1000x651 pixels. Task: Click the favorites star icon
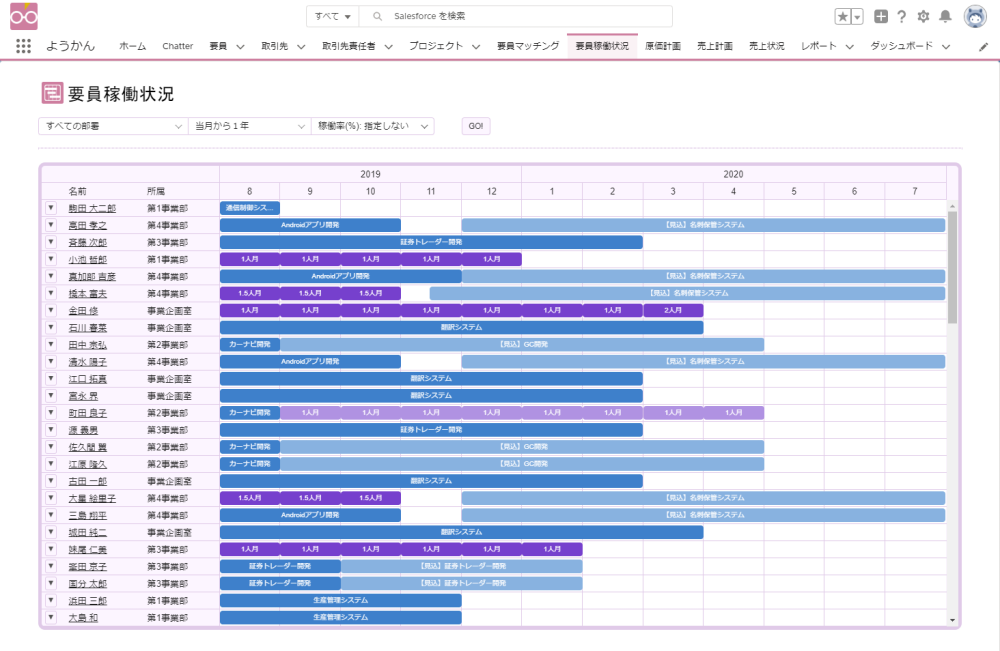coord(842,17)
